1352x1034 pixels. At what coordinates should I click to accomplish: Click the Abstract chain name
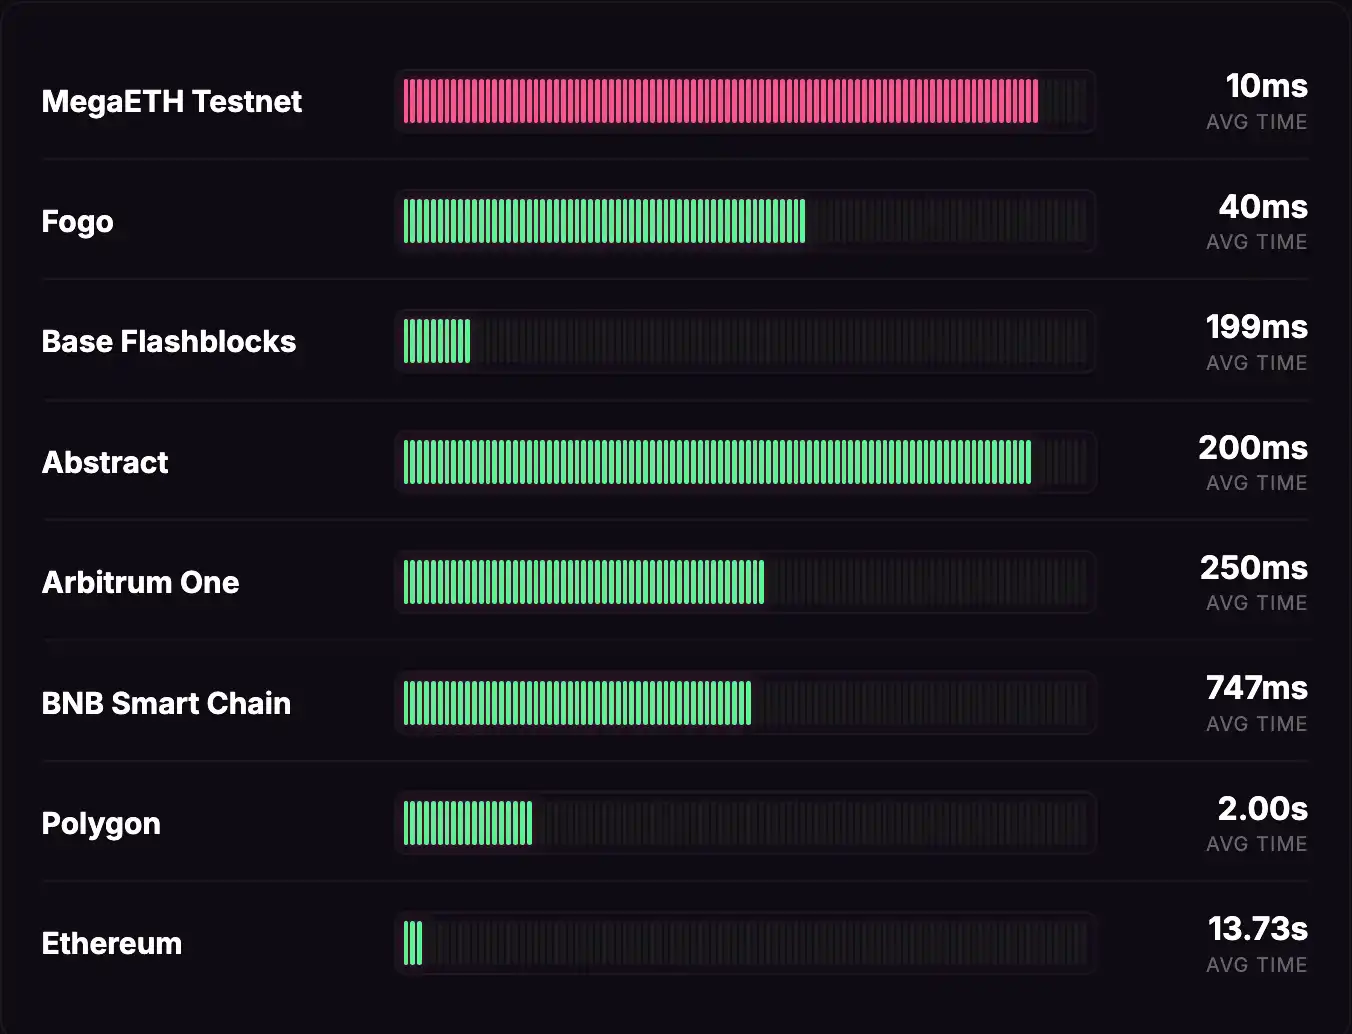105,462
